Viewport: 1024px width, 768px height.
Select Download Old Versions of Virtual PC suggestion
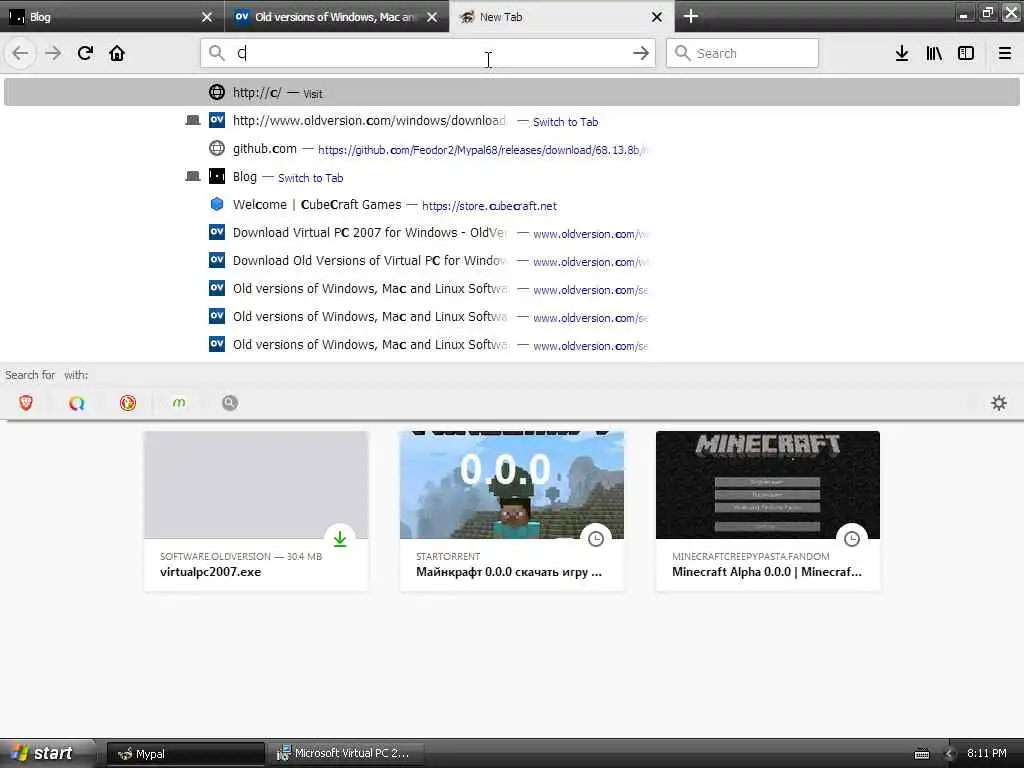[511, 261]
